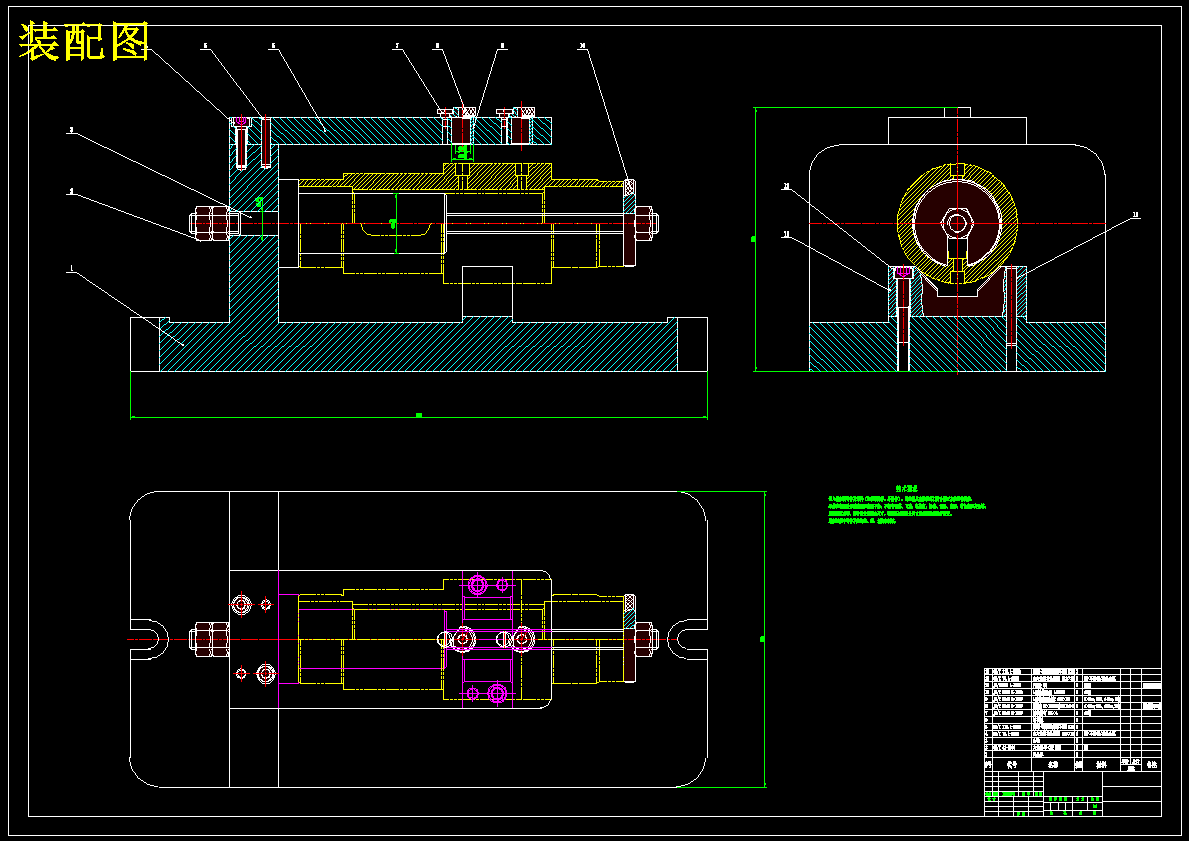Select the cyan hatched top plate in front view
The width and height of the screenshot is (1189, 841).
(391, 130)
